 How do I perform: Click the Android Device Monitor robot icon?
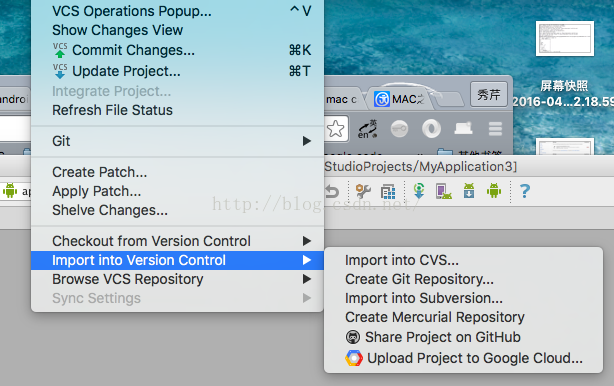[494, 191]
